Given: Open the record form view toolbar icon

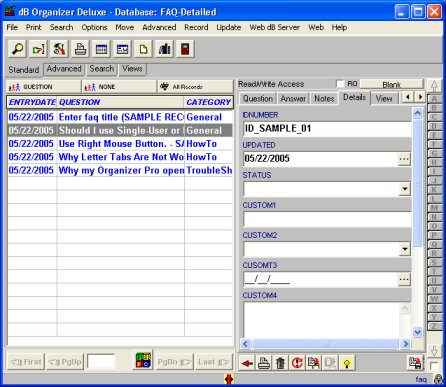Looking at the screenshot, I should 122,49.
